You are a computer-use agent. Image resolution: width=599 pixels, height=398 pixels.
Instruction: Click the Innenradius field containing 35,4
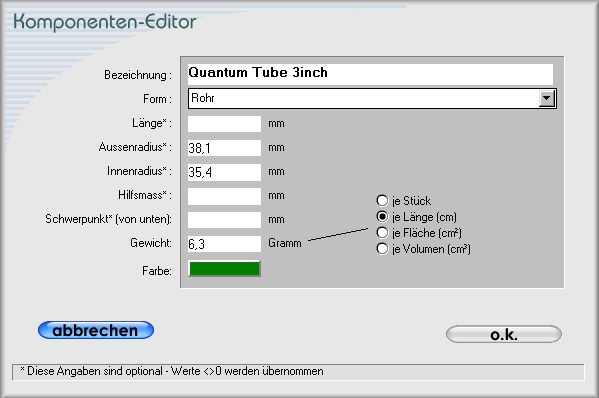[x=224, y=172]
